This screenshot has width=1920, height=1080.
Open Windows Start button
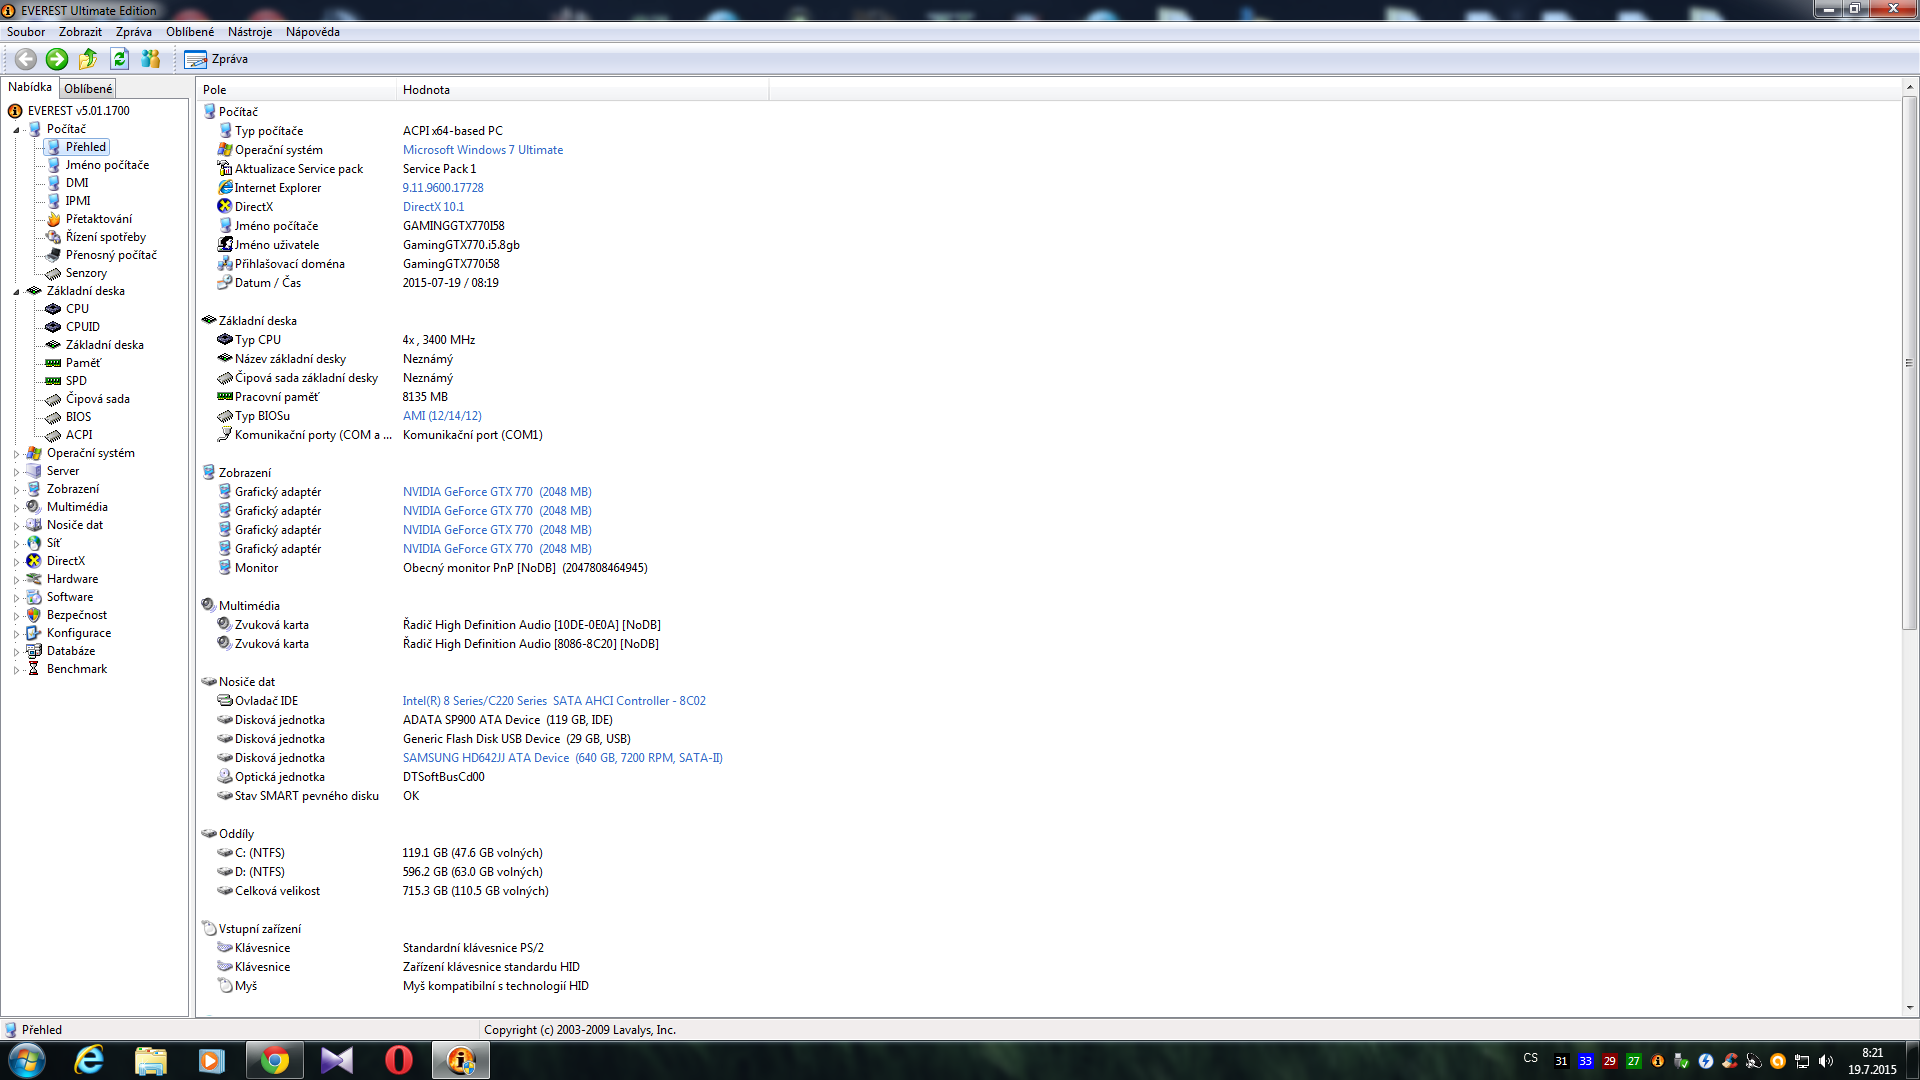click(27, 1060)
